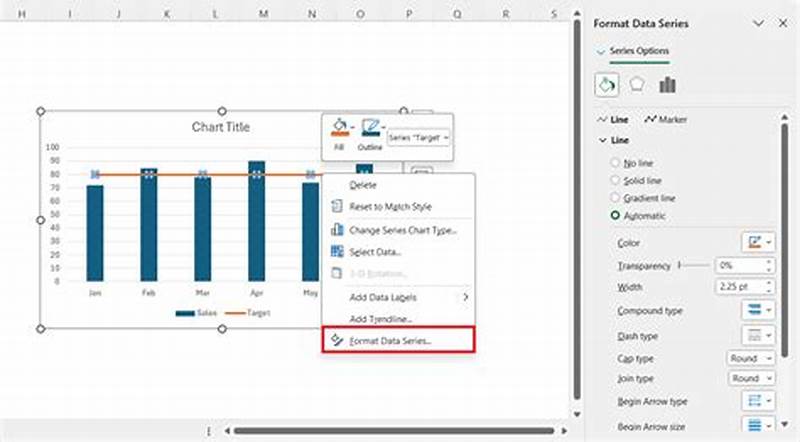
Task: Click the vertical scroll up arrow of sheet
Action: click(x=577, y=13)
